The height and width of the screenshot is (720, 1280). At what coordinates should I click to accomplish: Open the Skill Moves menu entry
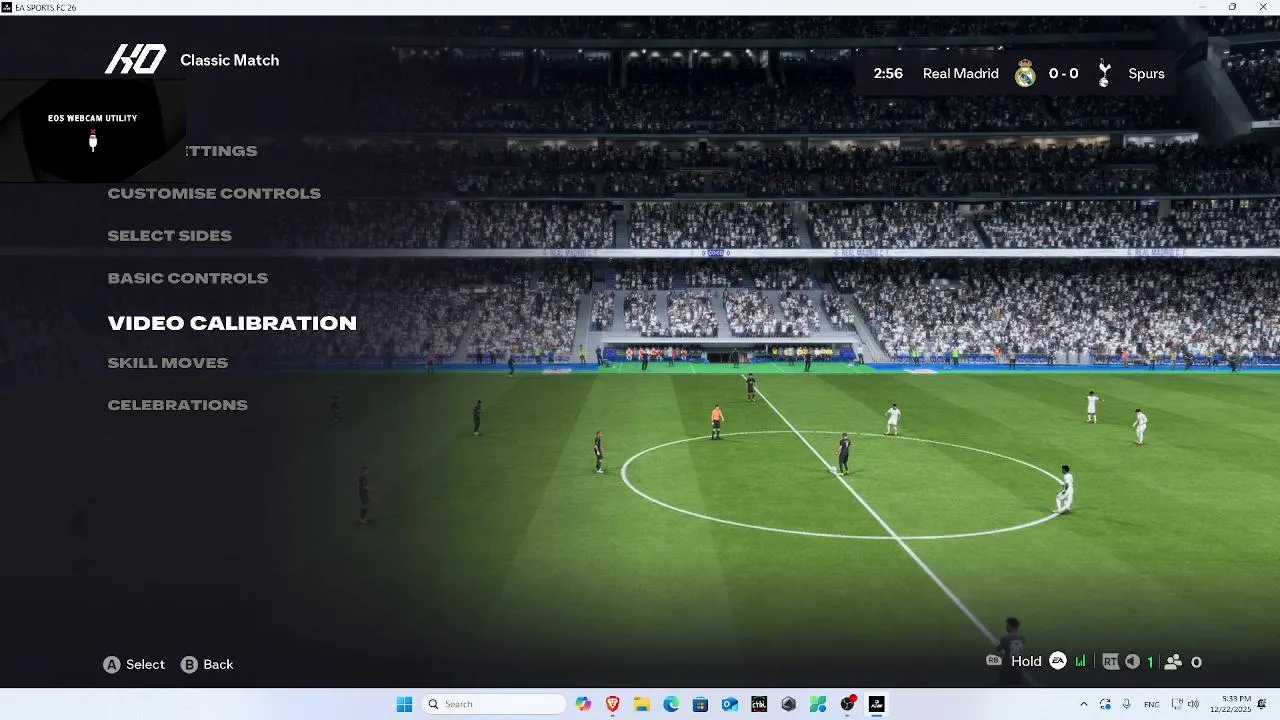click(167, 363)
